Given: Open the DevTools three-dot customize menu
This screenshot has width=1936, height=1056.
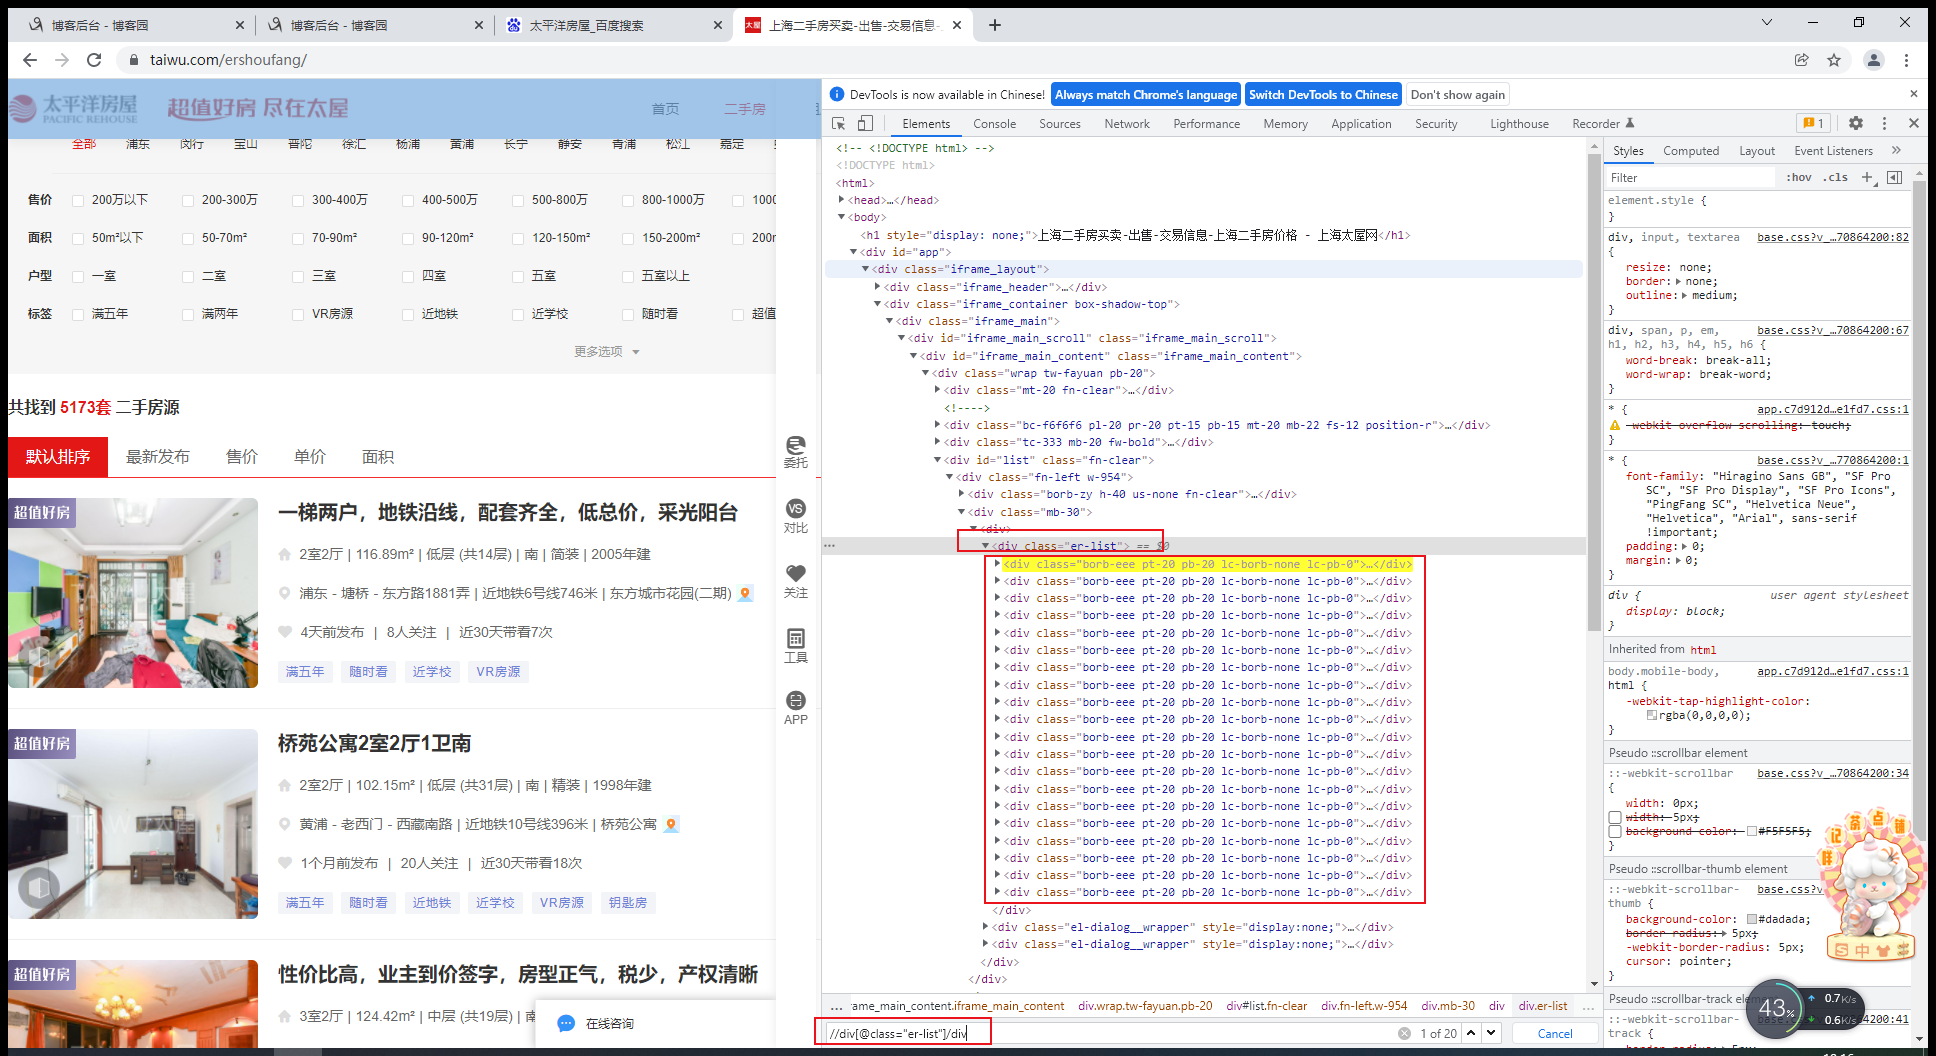Looking at the screenshot, I should (x=1885, y=123).
